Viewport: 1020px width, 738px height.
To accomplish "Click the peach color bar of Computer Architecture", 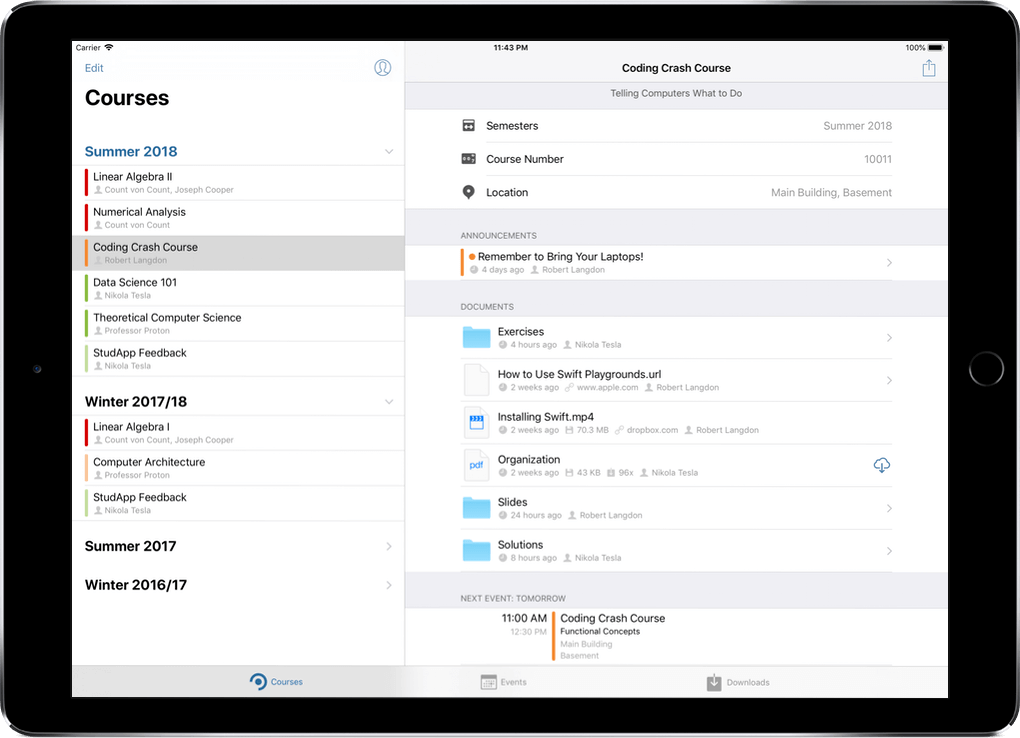I will 87,468.
